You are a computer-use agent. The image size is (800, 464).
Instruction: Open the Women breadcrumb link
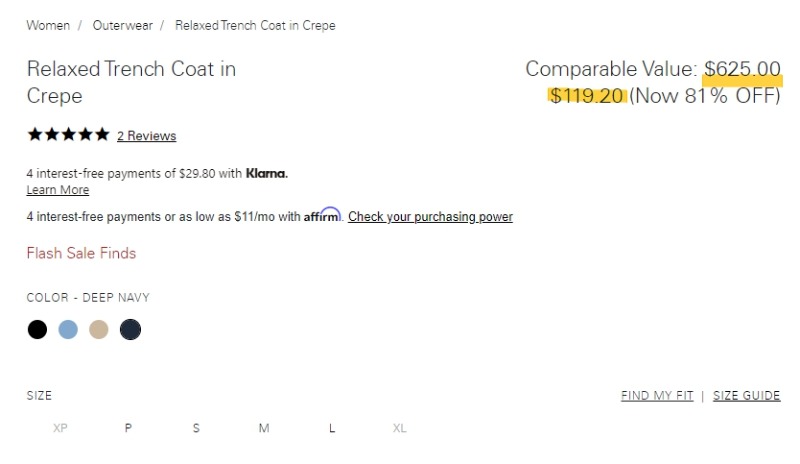tap(48, 26)
